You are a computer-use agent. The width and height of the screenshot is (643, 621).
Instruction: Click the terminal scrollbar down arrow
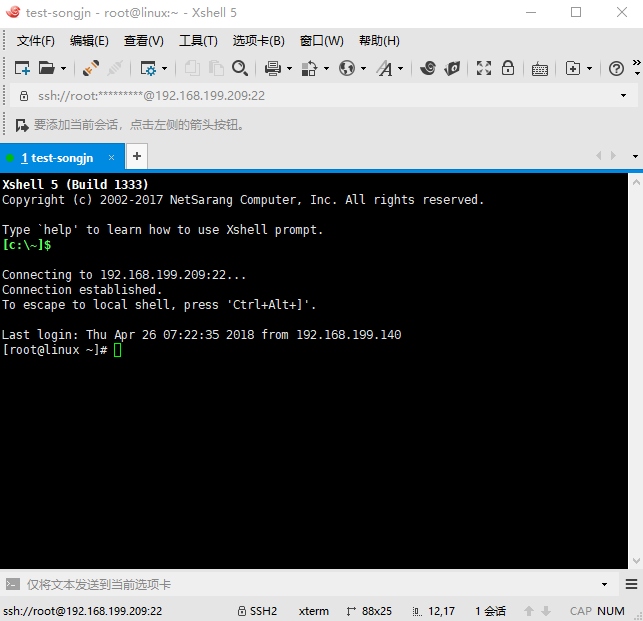636,561
